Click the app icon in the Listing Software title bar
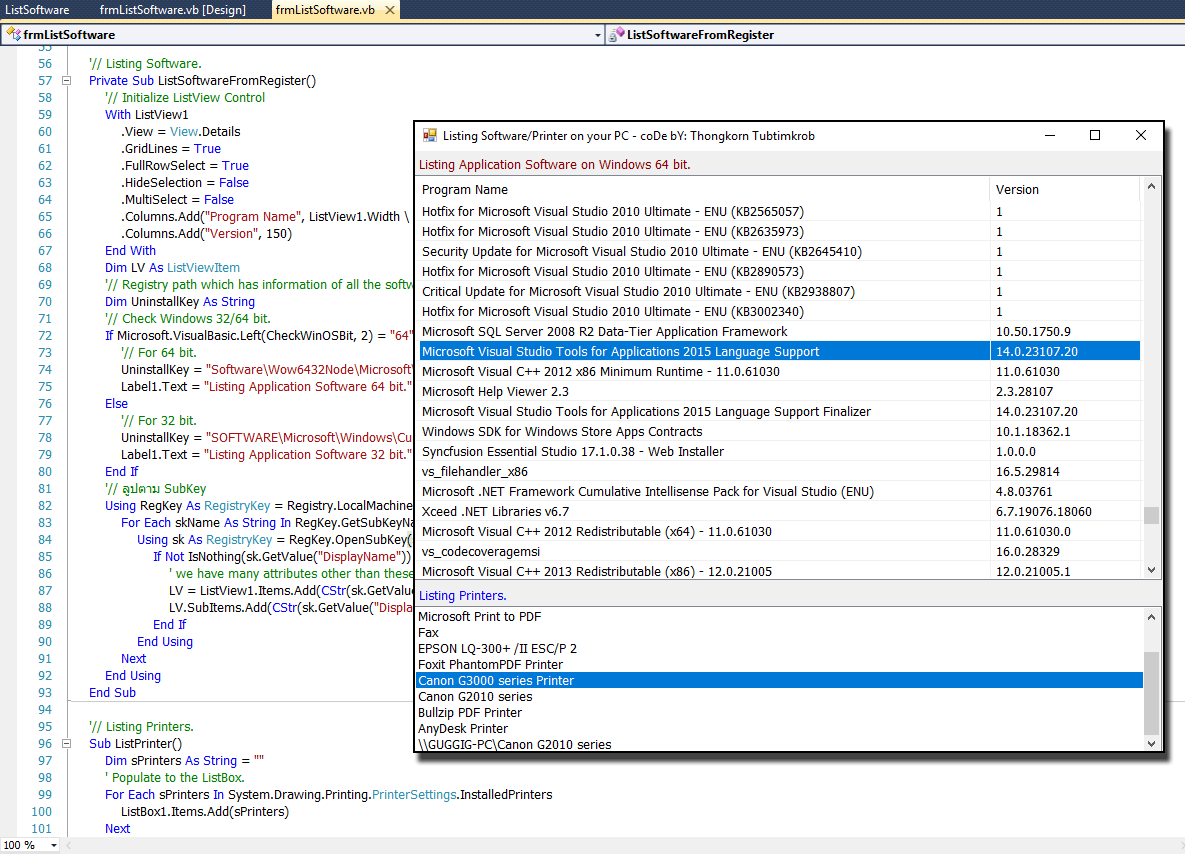 click(429, 135)
